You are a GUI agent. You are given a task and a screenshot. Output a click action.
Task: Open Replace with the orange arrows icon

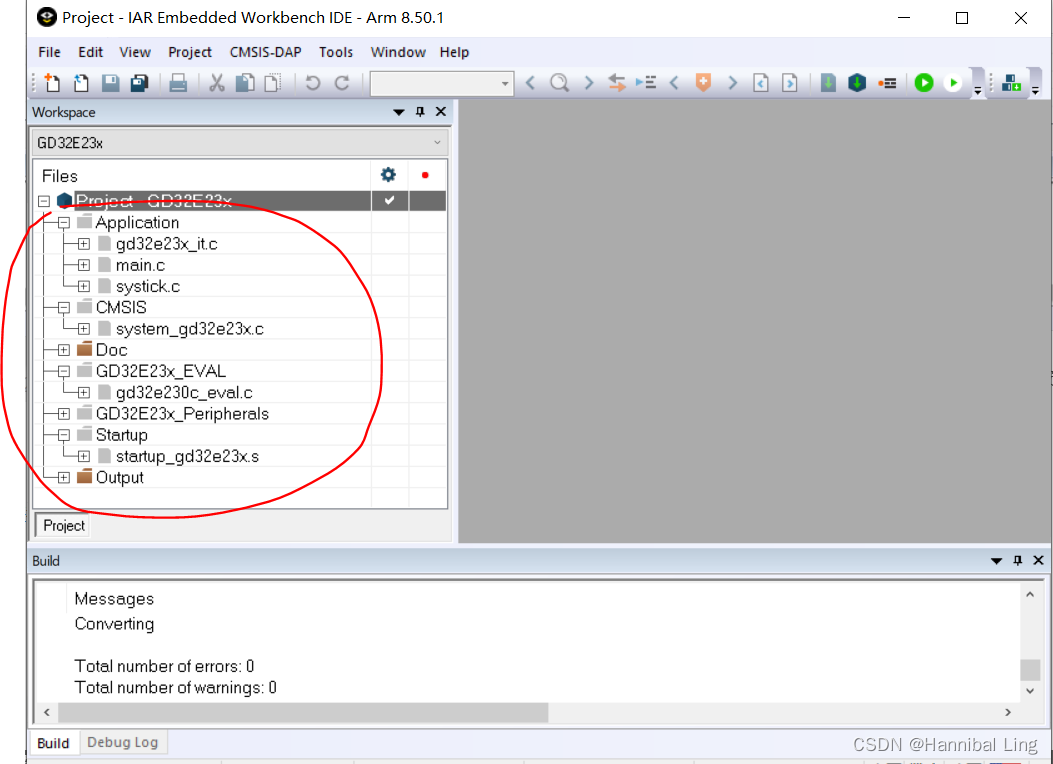pos(616,83)
